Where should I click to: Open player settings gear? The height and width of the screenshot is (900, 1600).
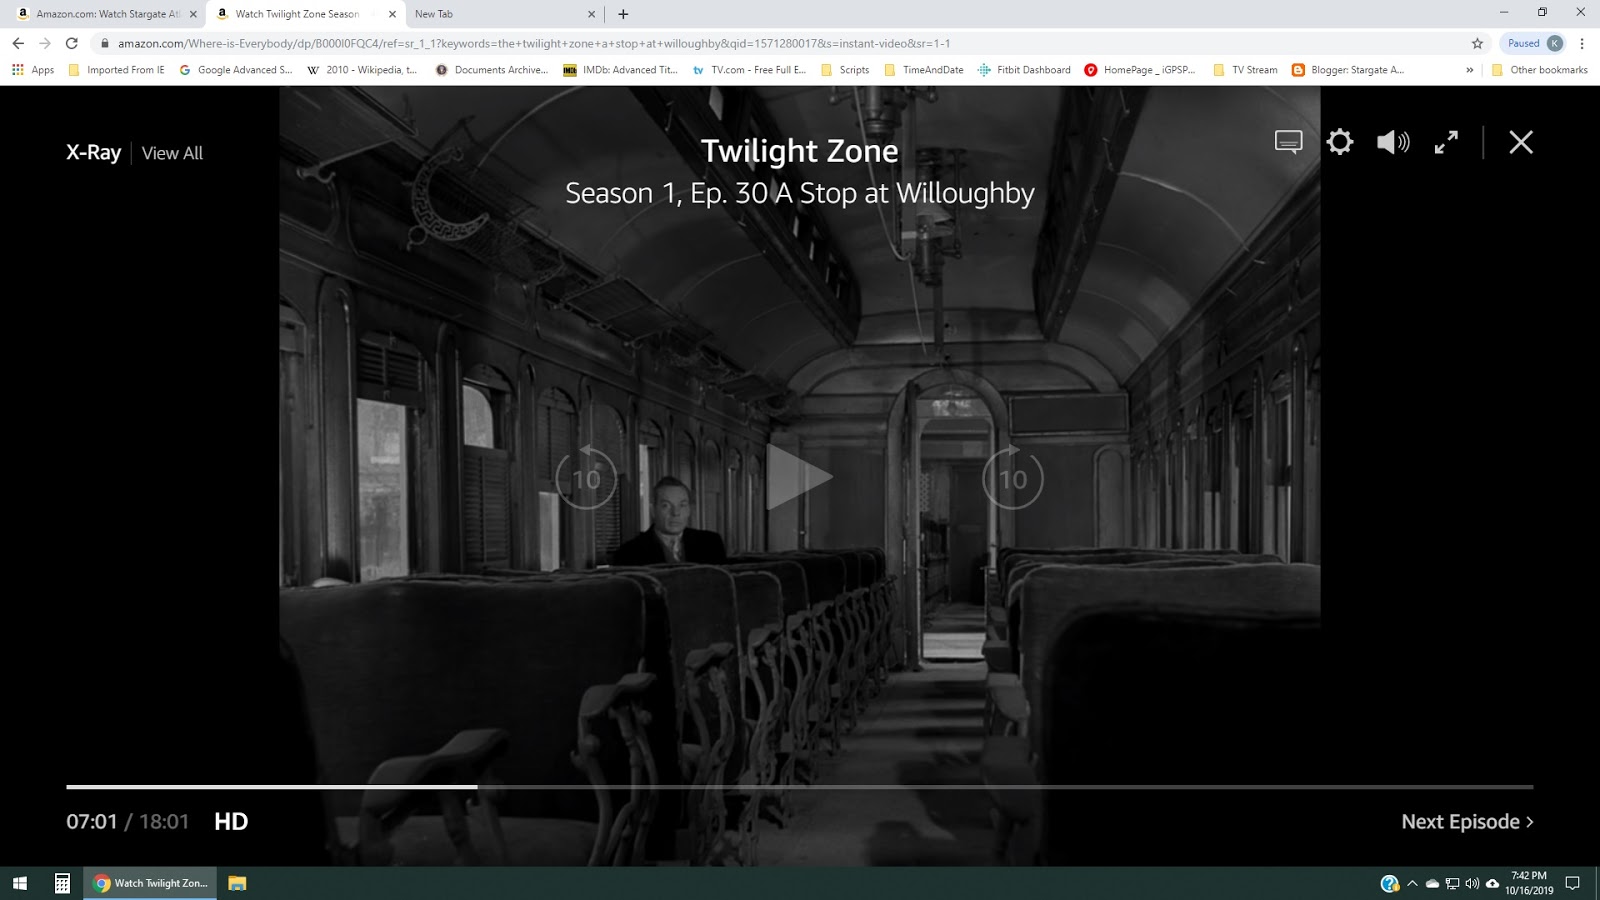click(x=1340, y=142)
